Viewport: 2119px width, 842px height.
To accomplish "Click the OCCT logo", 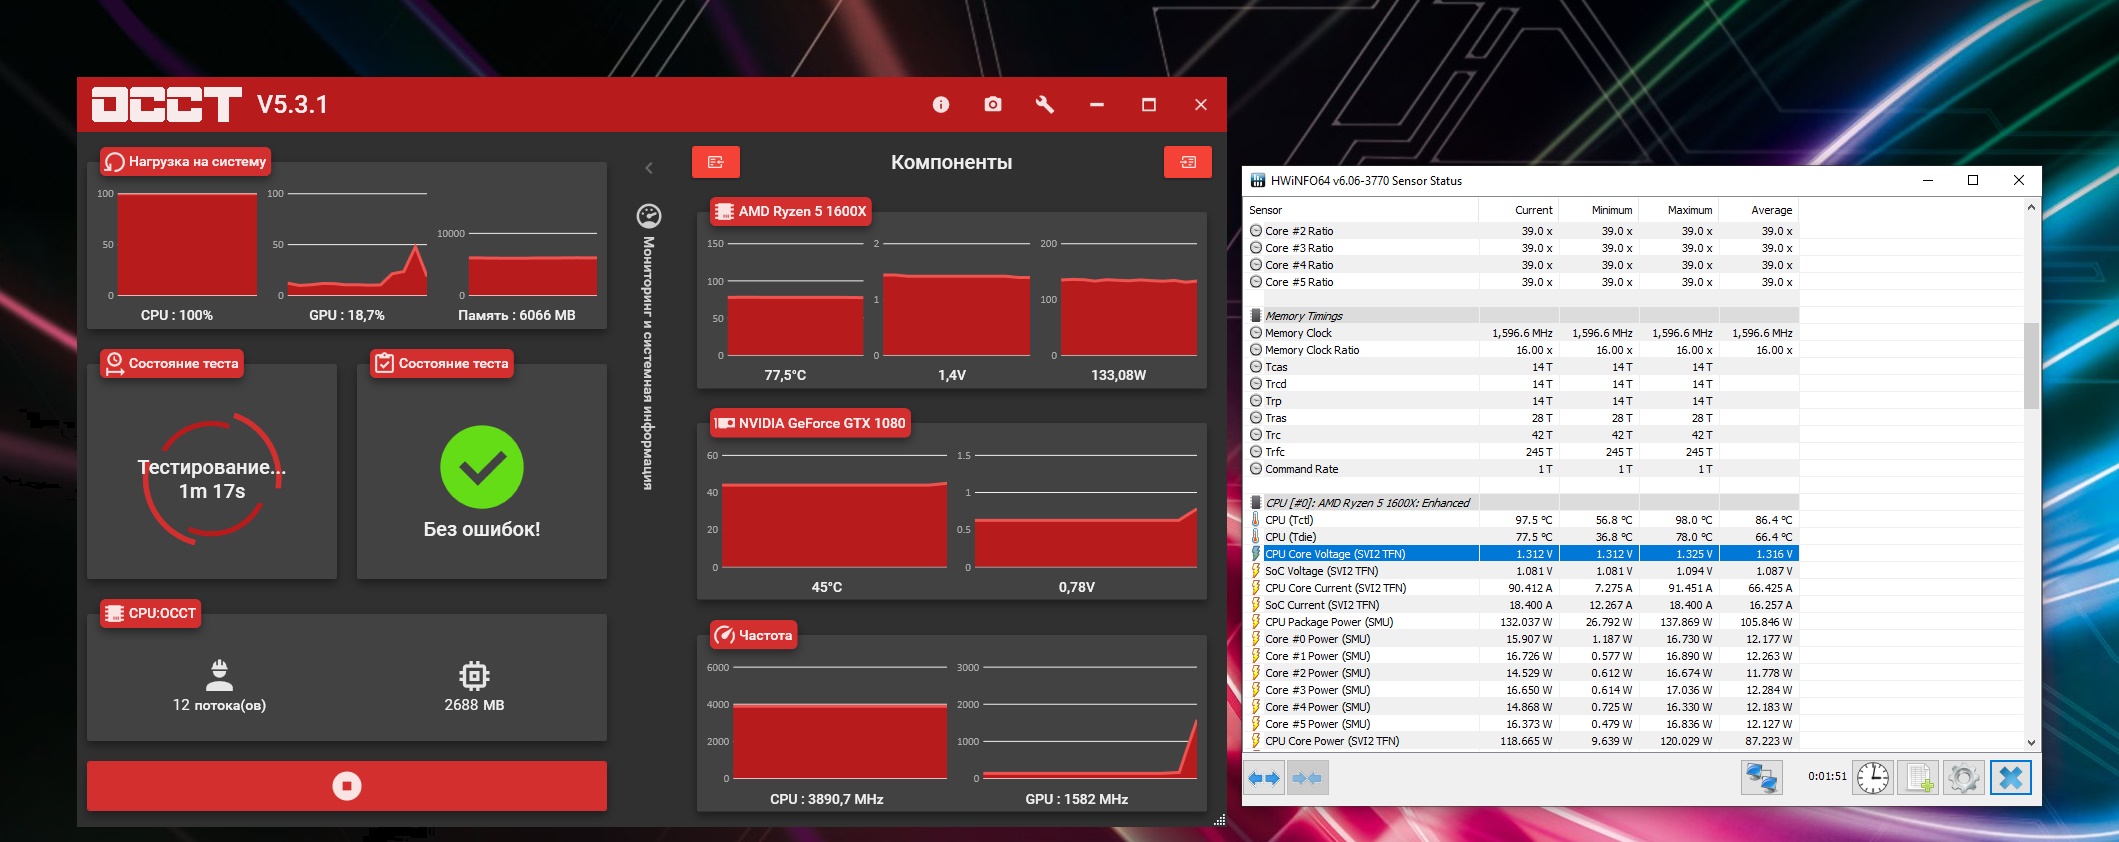I will coord(167,104).
